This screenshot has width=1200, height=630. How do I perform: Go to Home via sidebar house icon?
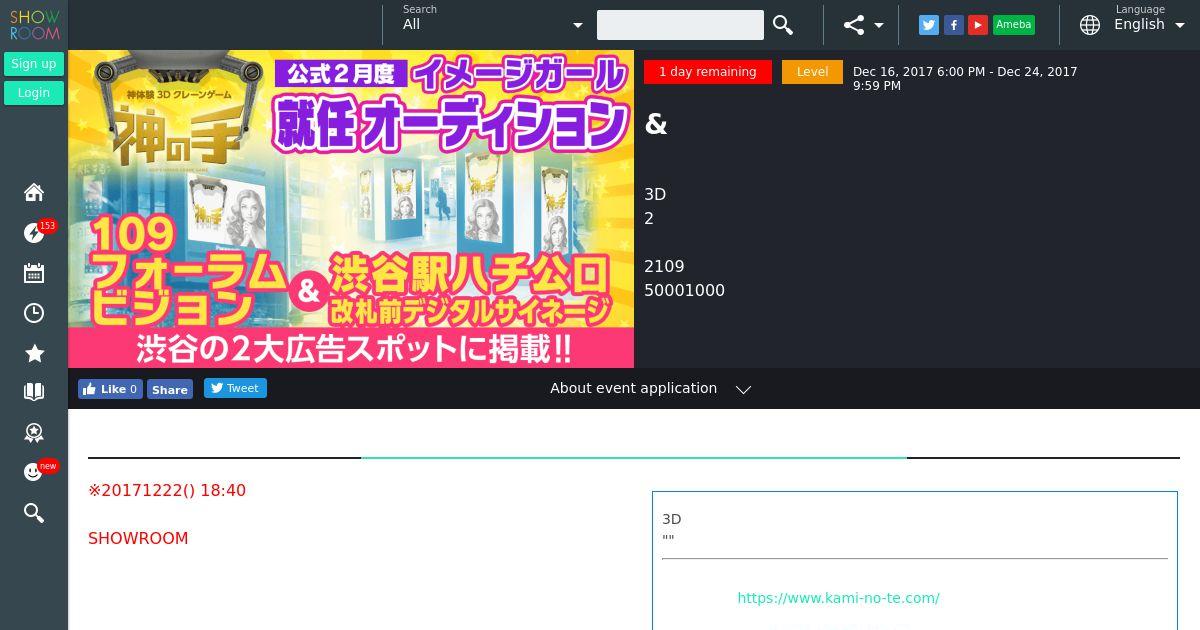tap(34, 192)
